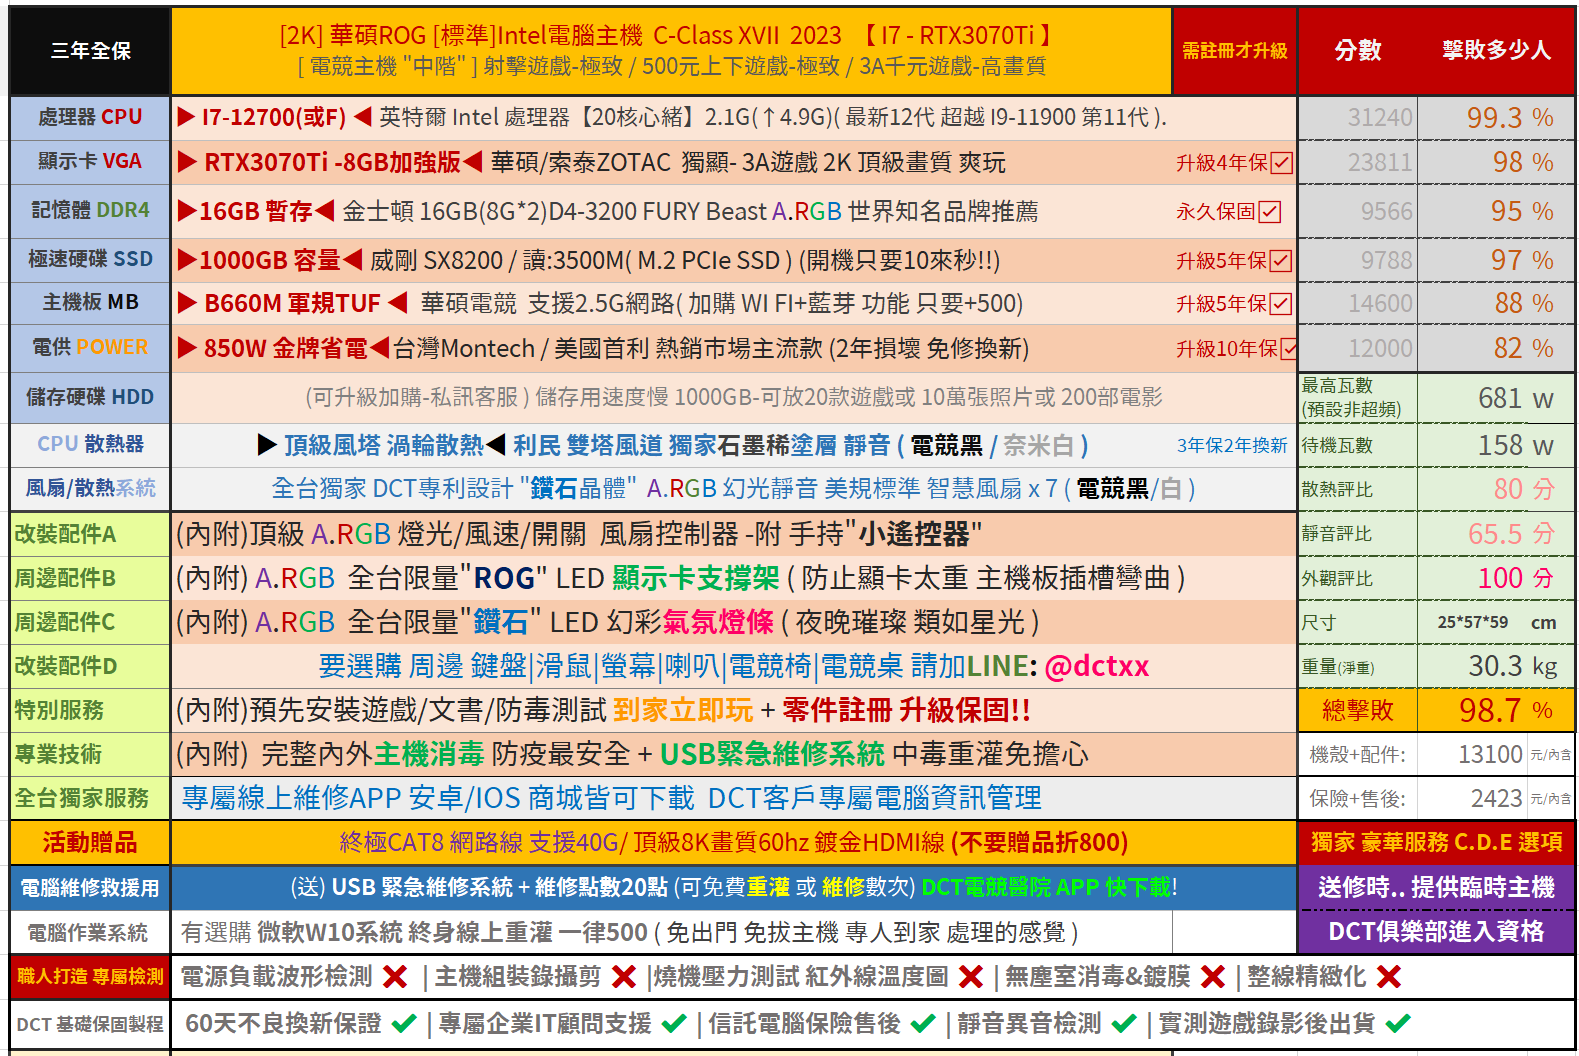The image size is (1579, 1056).
Task: Select the 158 w 待機瓦數 value
Action: click(1496, 445)
